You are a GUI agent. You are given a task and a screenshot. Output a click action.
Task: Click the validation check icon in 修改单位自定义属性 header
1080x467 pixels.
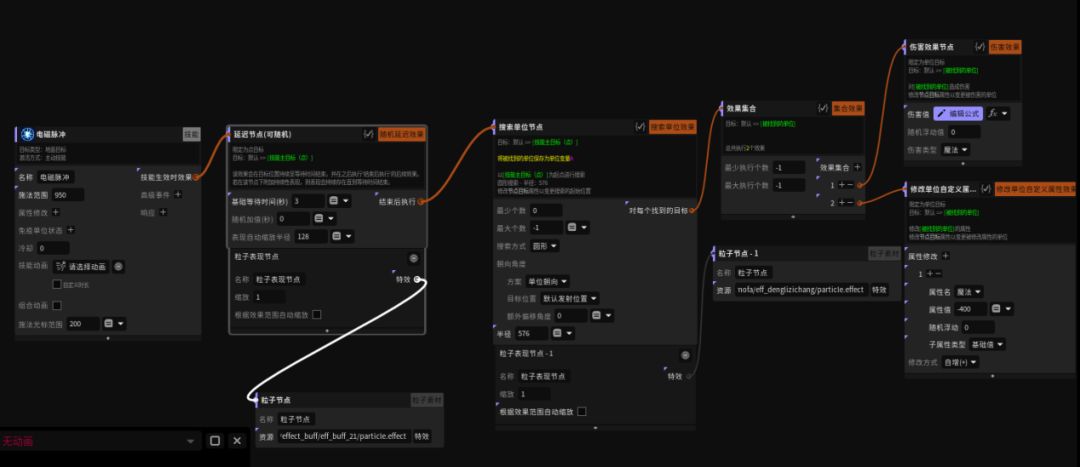[986, 189]
